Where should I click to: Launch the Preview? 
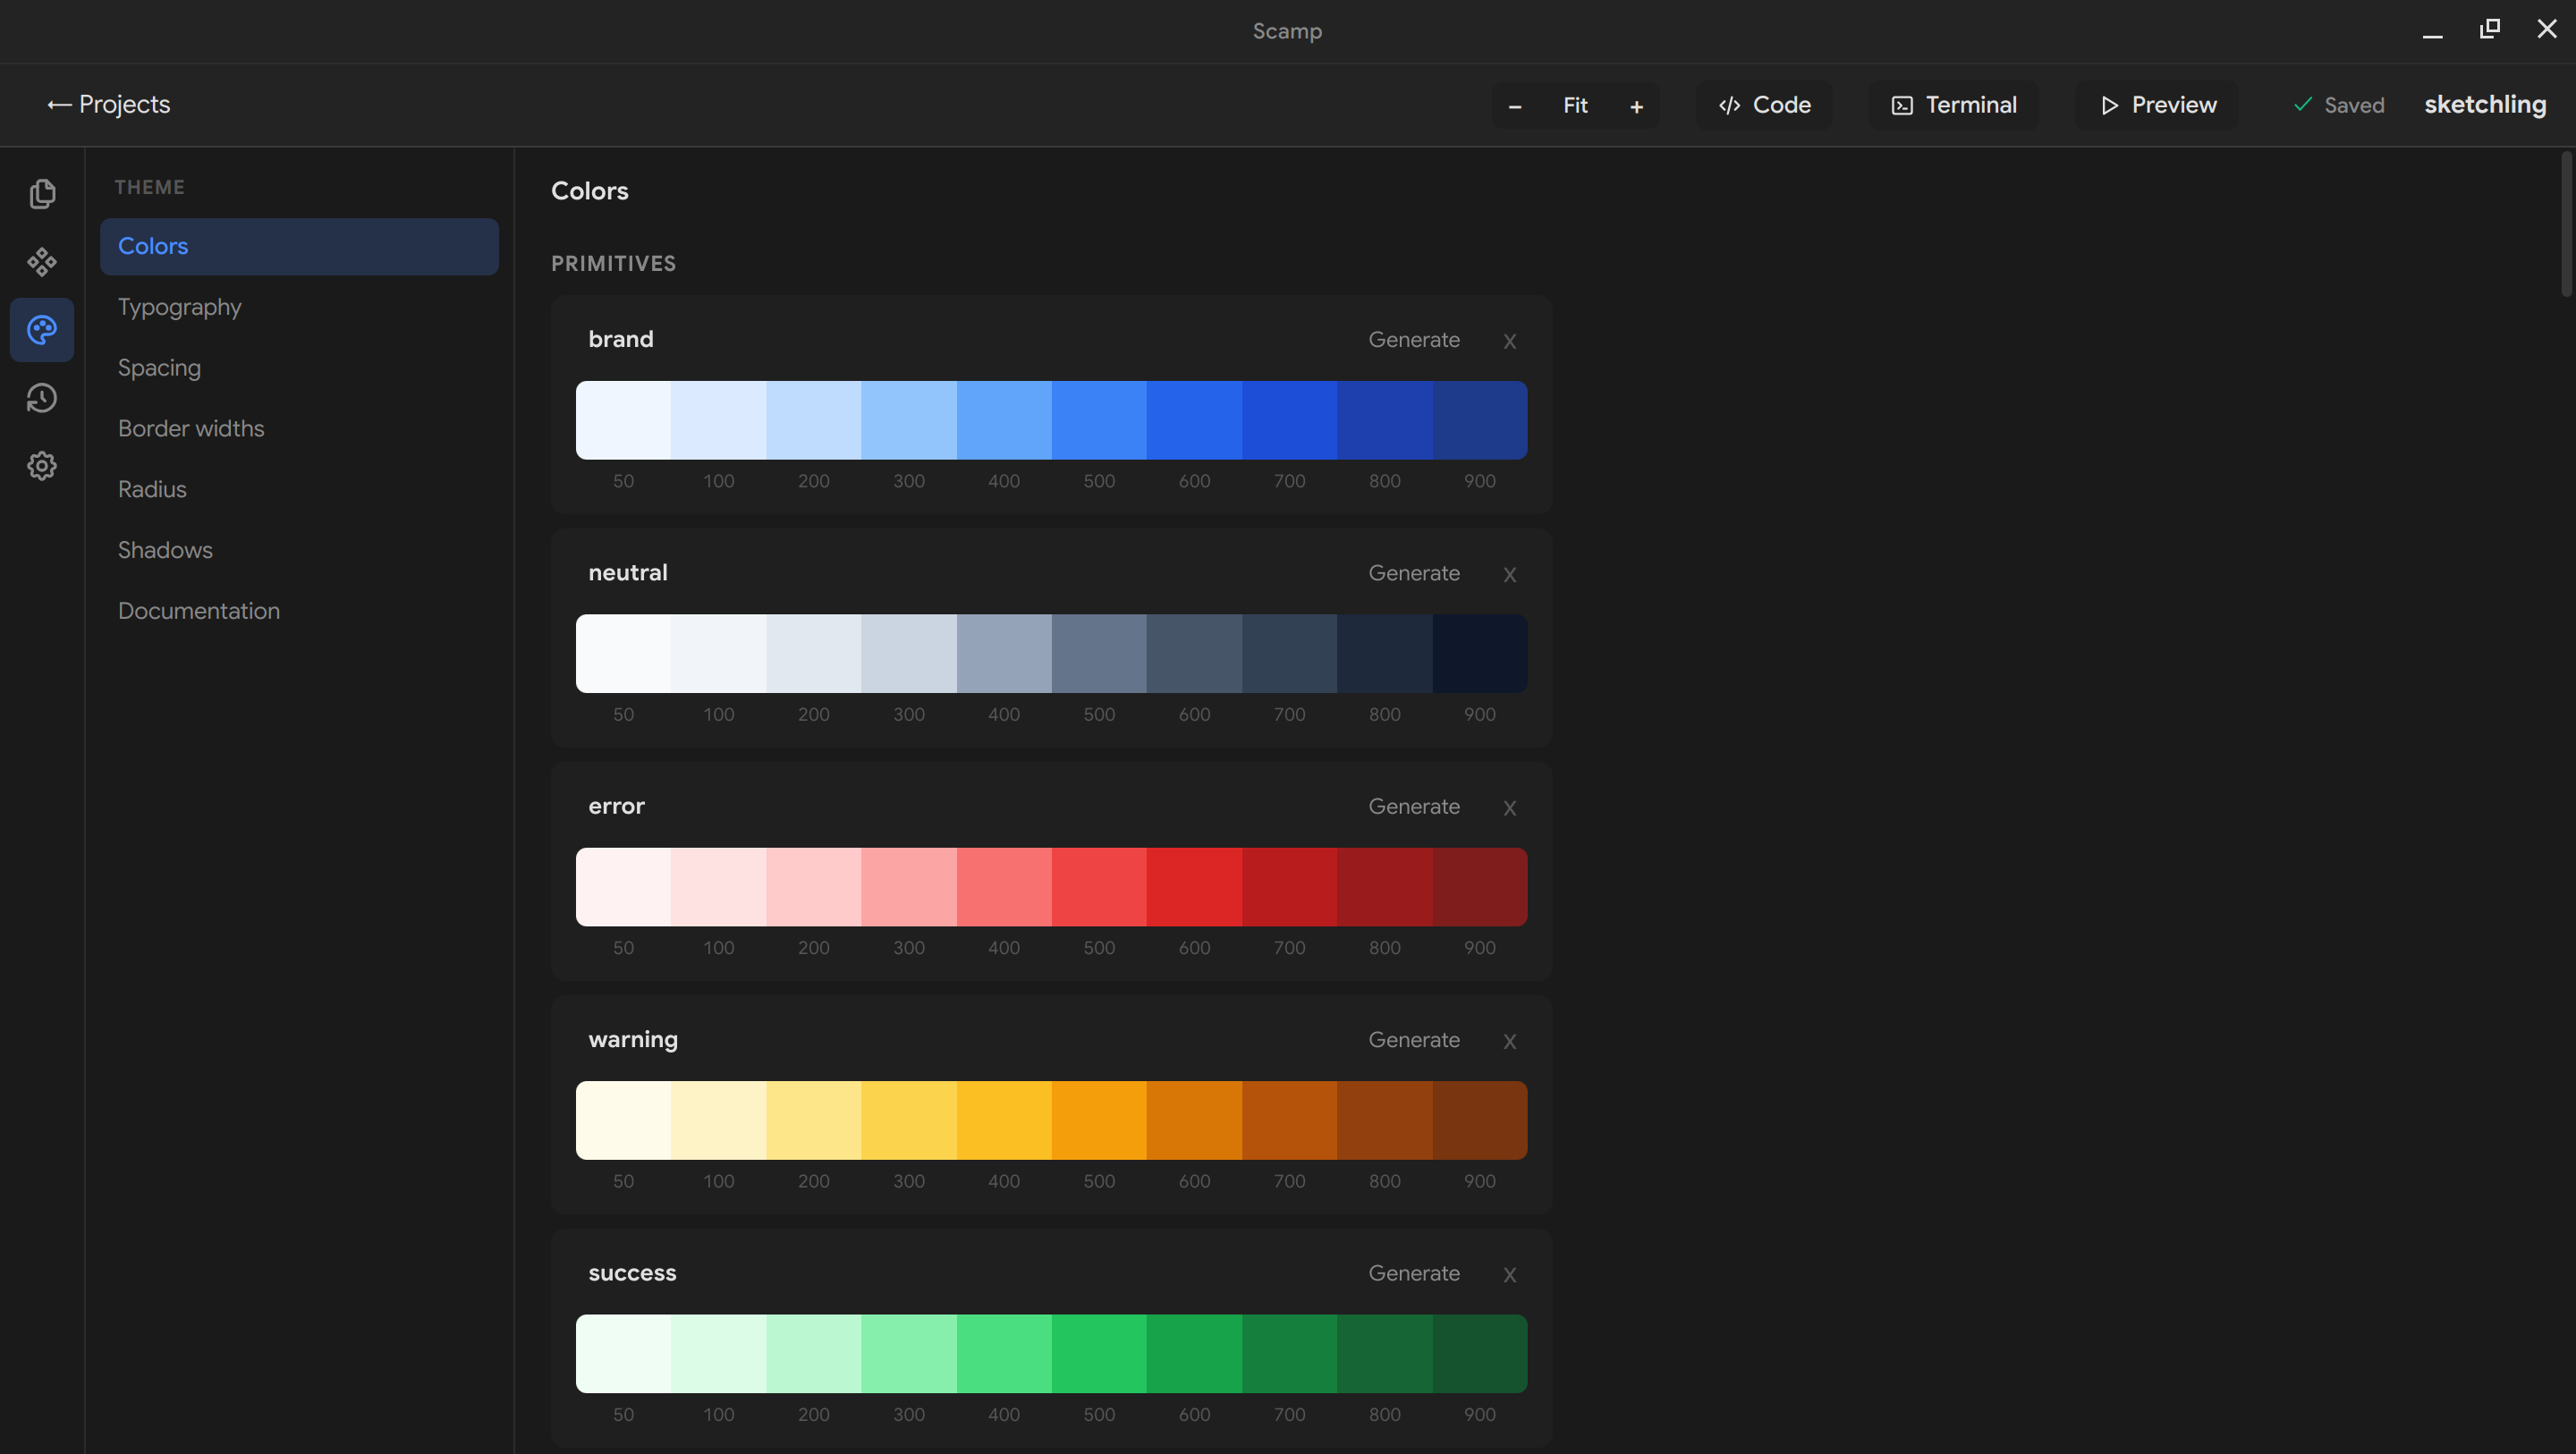pos(2157,105)
